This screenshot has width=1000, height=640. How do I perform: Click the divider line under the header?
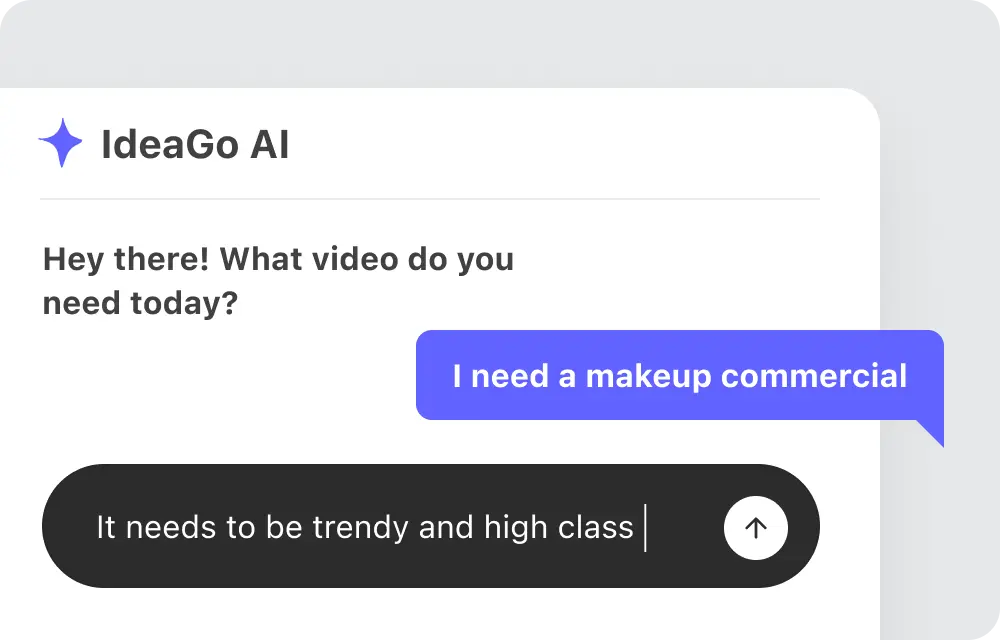click(430, 199)
